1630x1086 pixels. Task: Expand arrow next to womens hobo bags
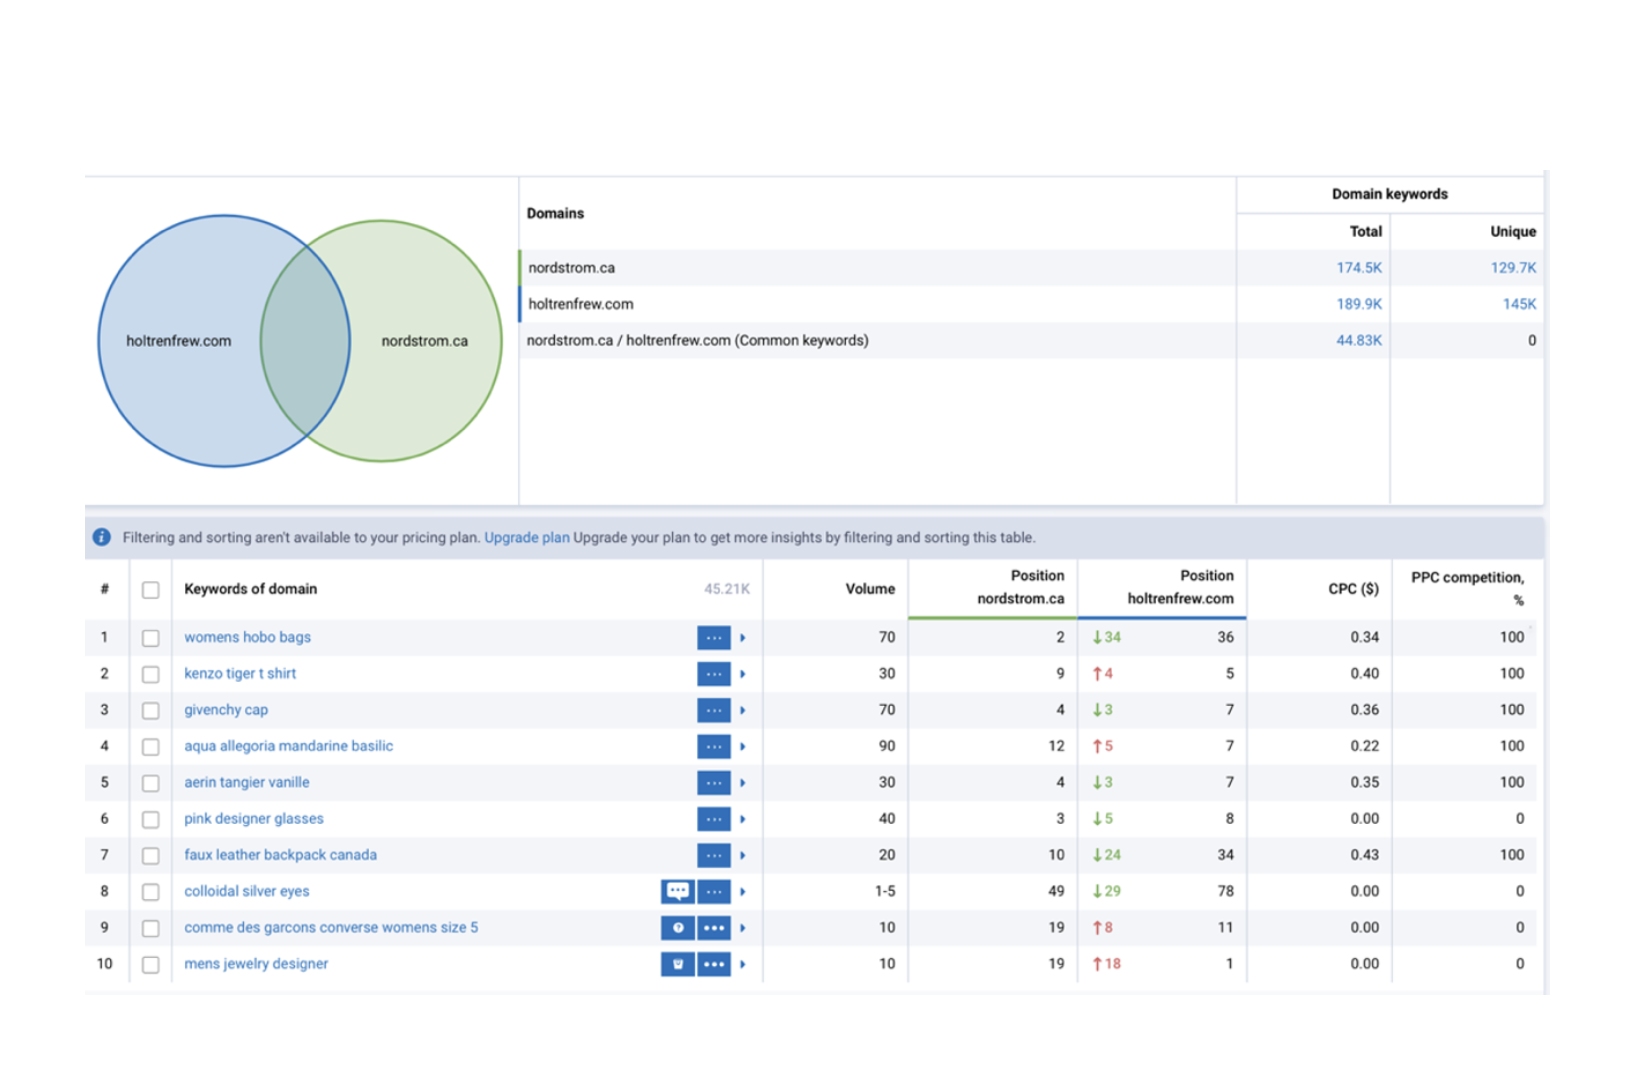tap(743, 637)
